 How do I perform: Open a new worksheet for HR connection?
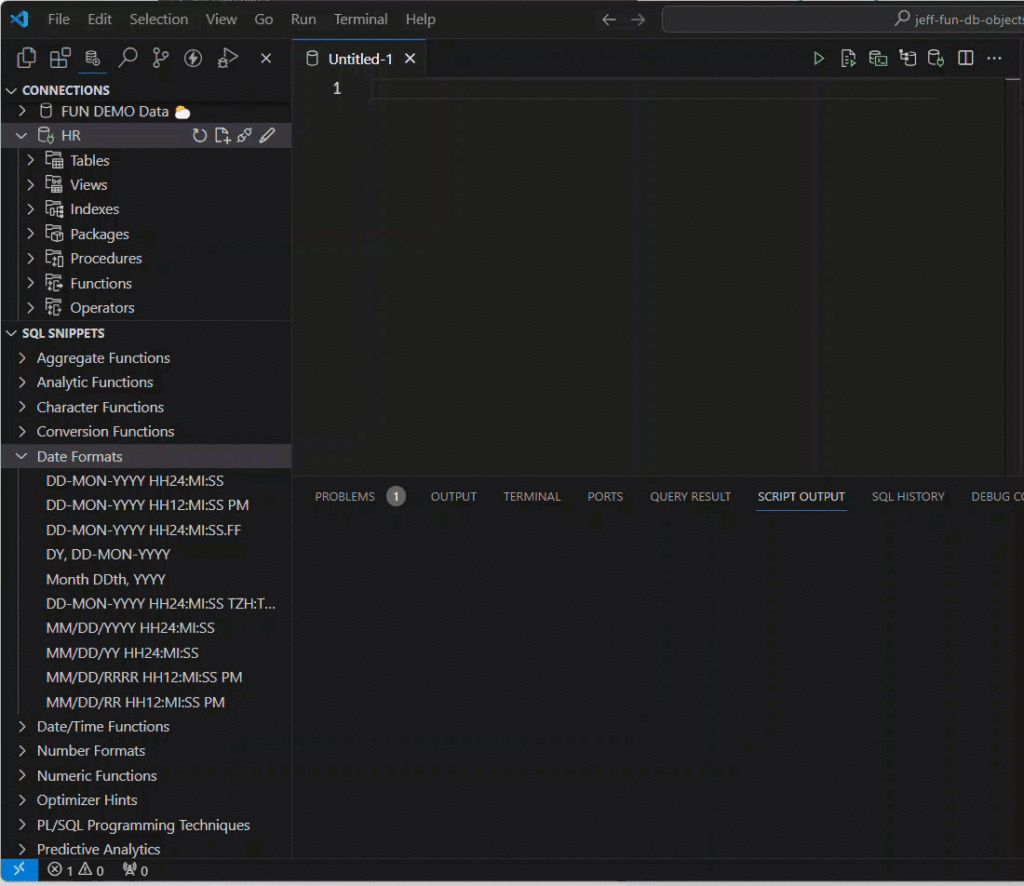[222, 135]
